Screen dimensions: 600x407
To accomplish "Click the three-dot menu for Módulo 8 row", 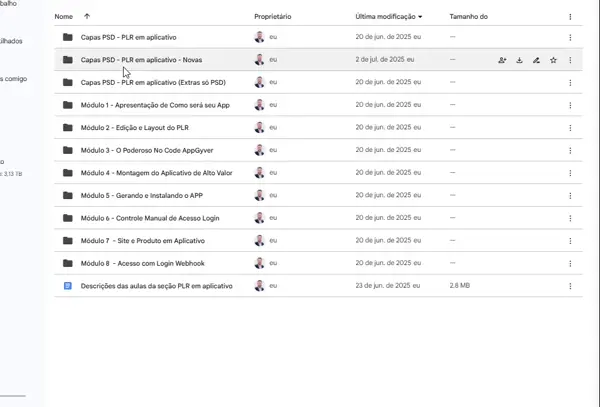I will tap(570, 263).
